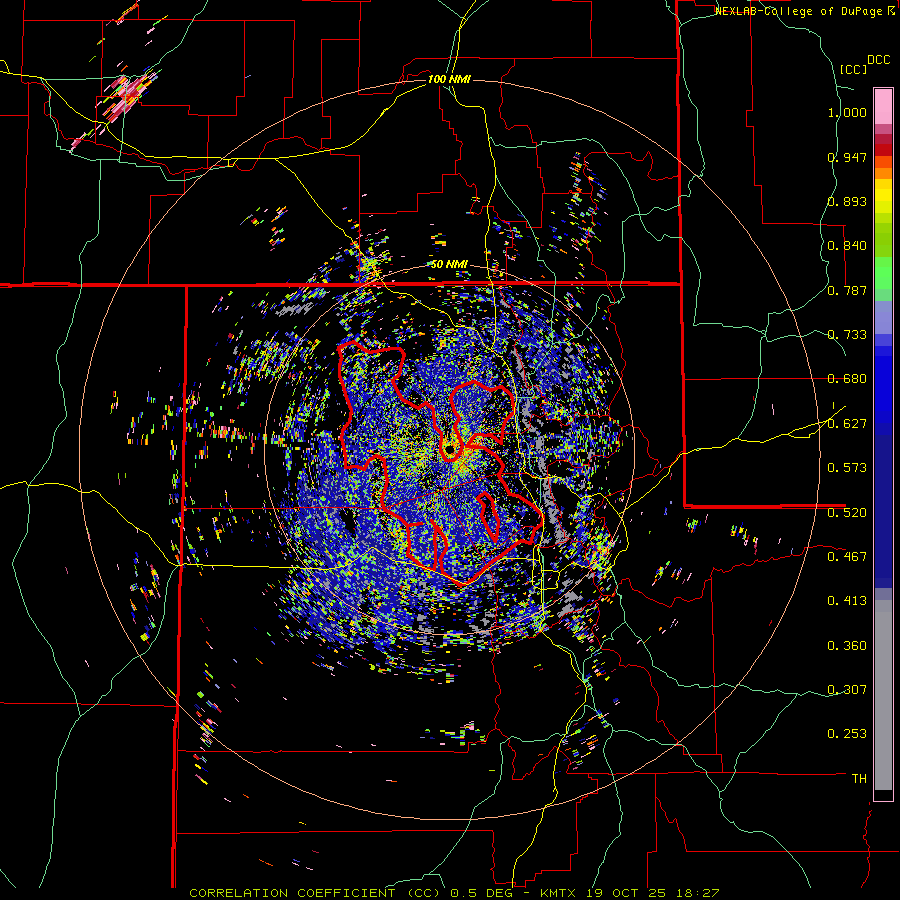Viewport: 900px width, 900px height.
Task: Click the 0.947 legend value
Action: [847, 157]
